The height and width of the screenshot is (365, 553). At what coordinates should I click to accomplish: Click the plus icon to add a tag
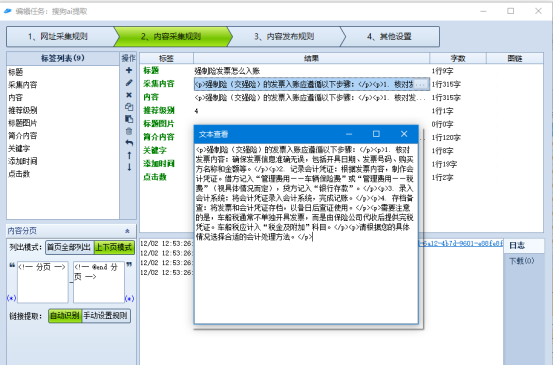pyautogui.click(x=129, y=70)
